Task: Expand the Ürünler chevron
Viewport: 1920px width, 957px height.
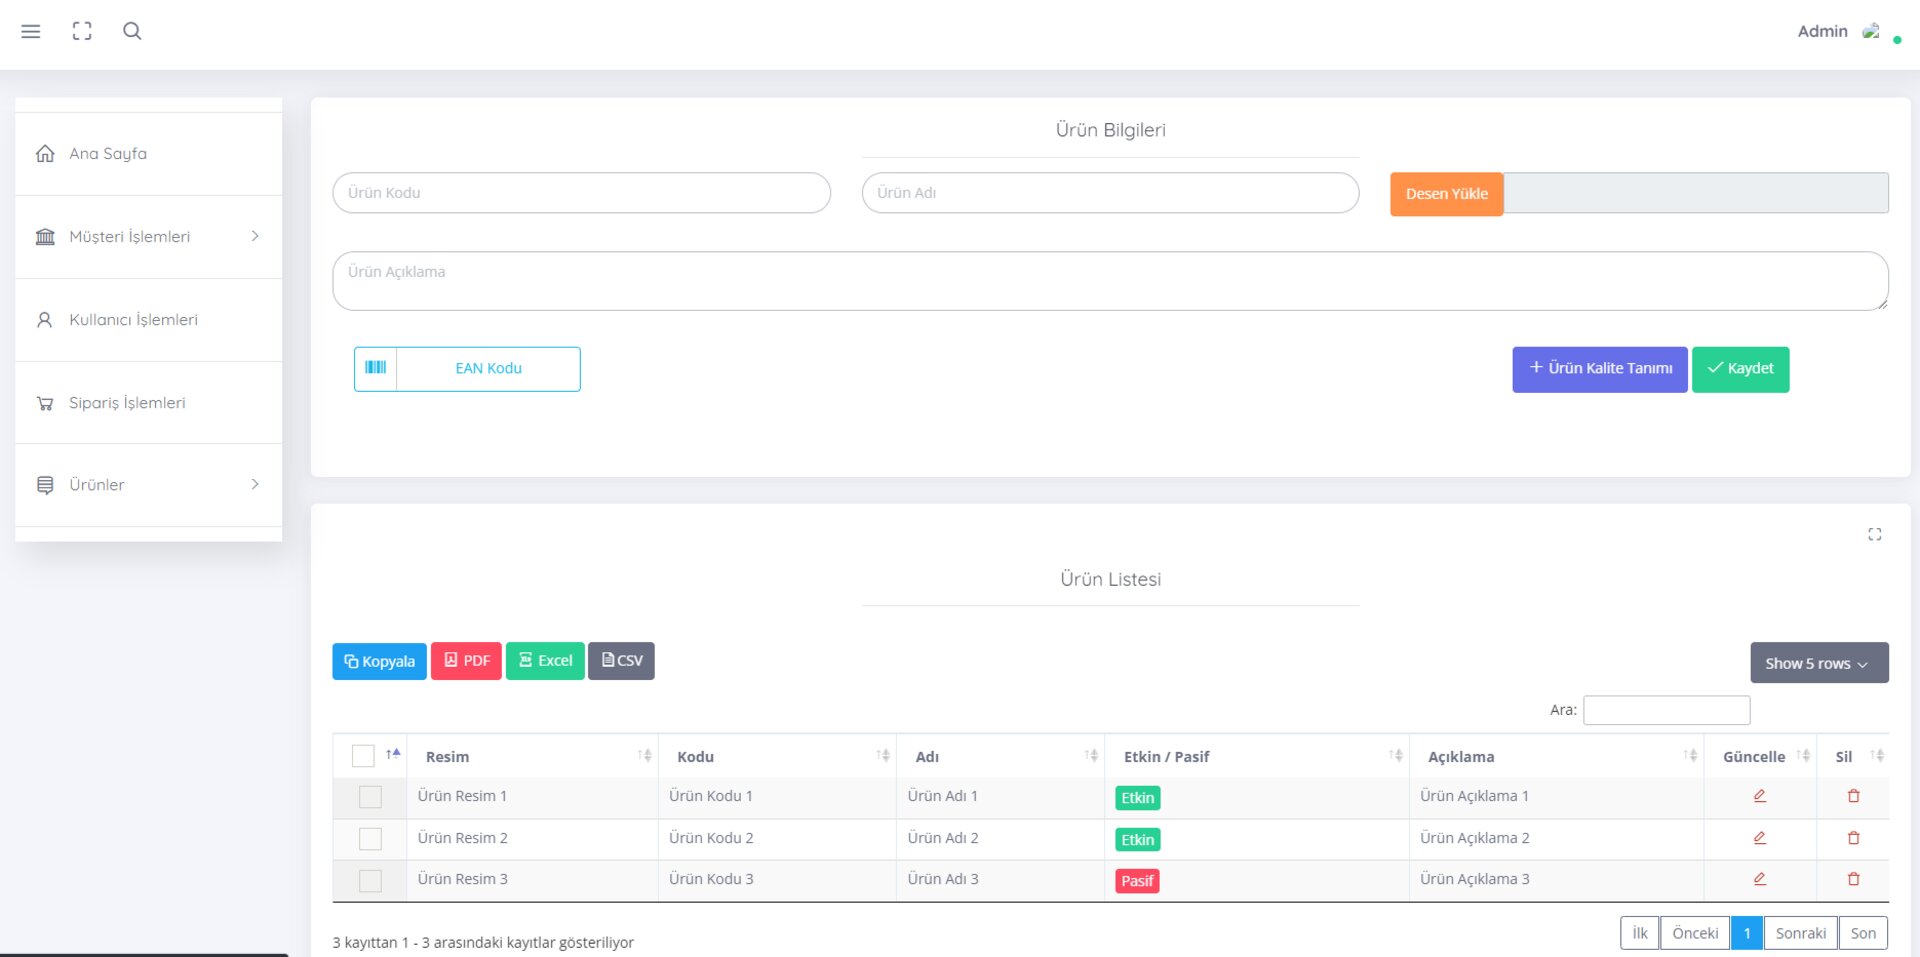Action: pos(255,484)
